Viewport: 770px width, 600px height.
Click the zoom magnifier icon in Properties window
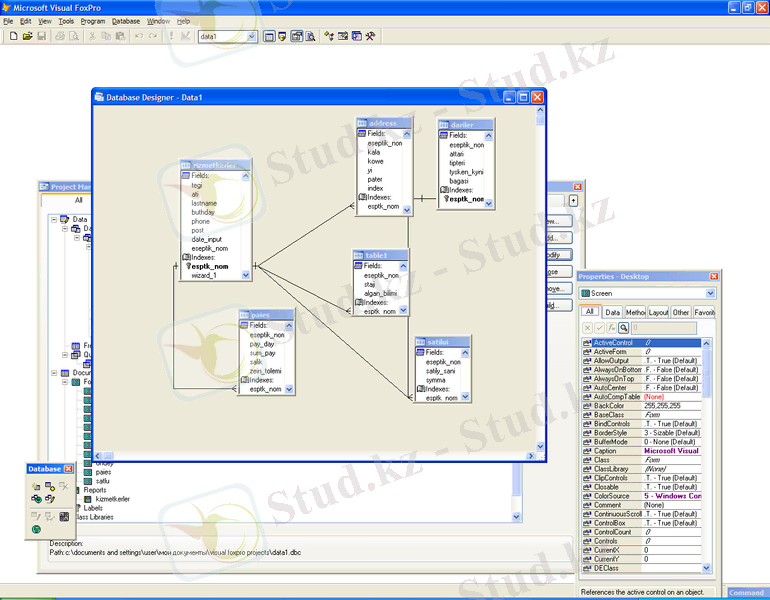click(x=623, y=327)
